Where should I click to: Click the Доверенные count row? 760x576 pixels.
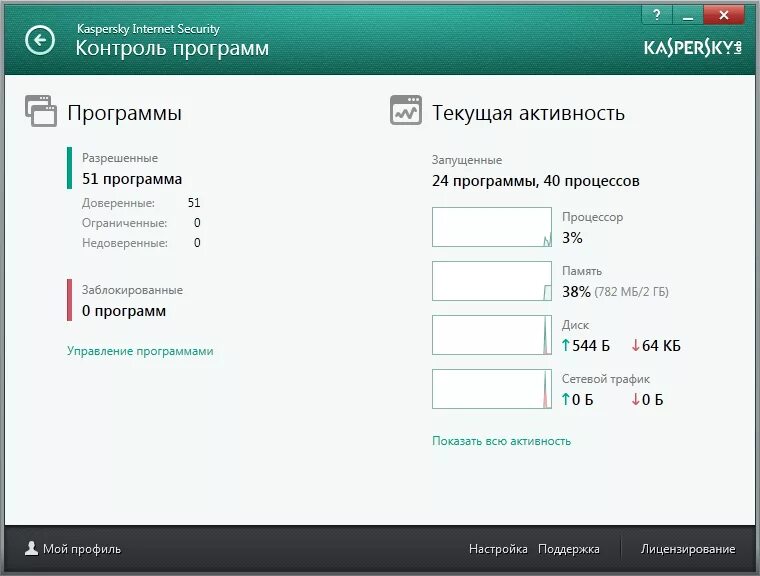(x=141, y=203)
